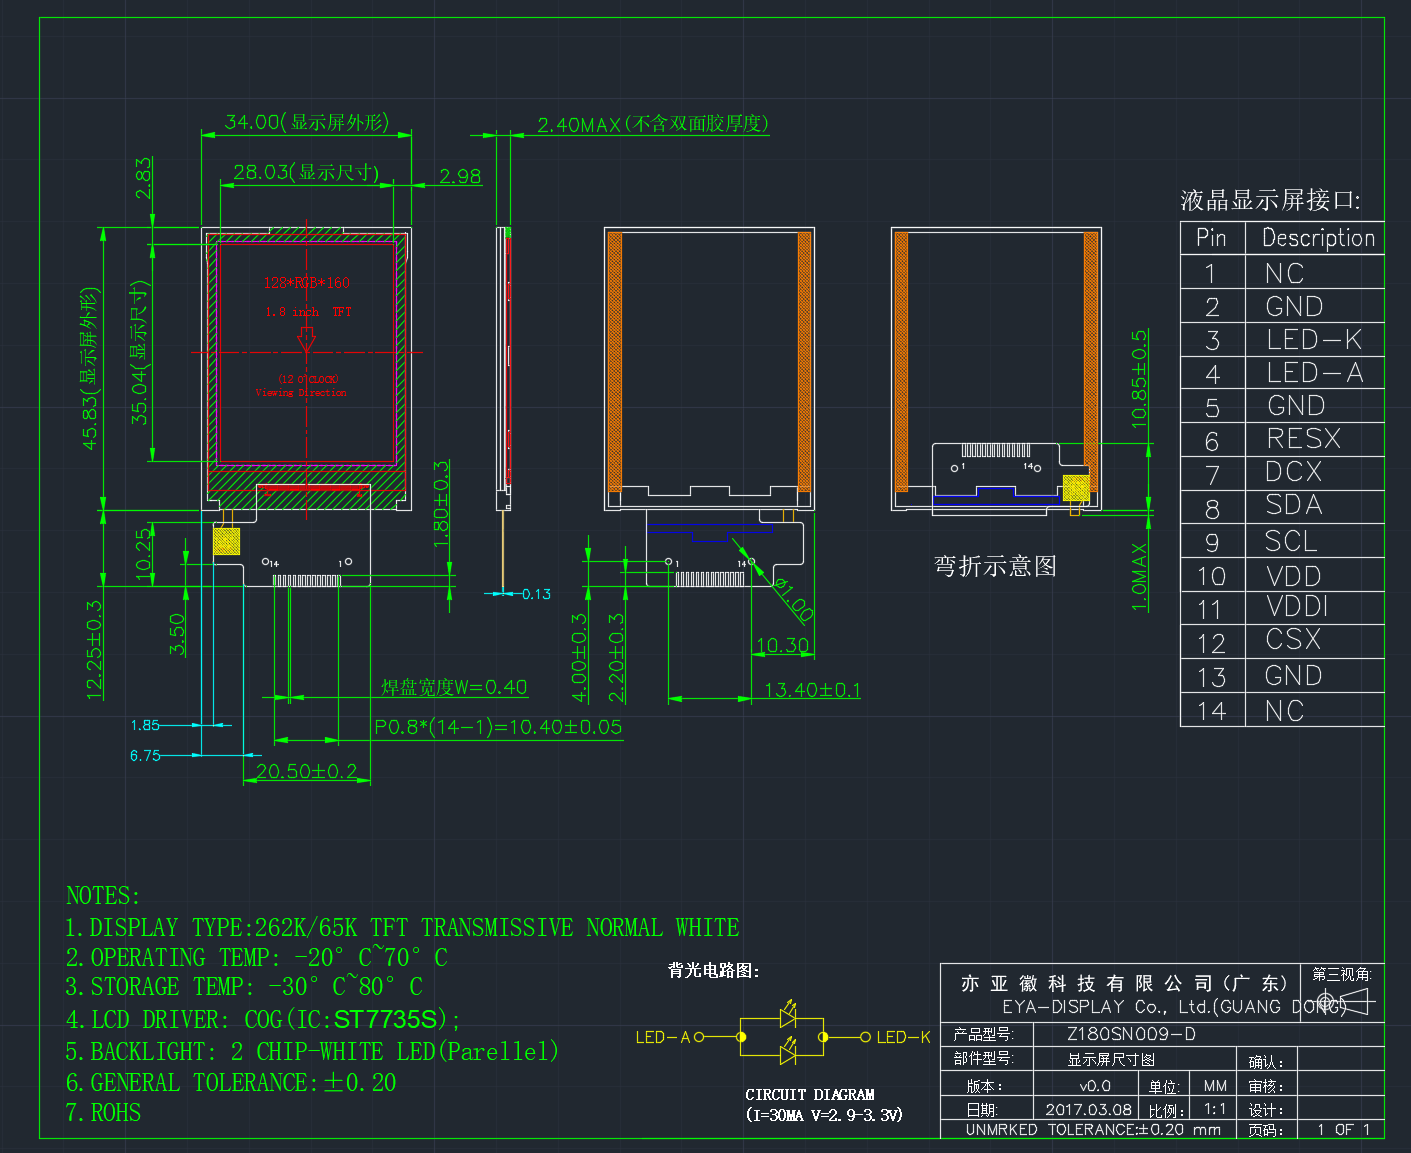This screenshot has width=1411, height=1153.
Task: Select the 12.25±0.3 dimension label
Action: click(94, 649)
